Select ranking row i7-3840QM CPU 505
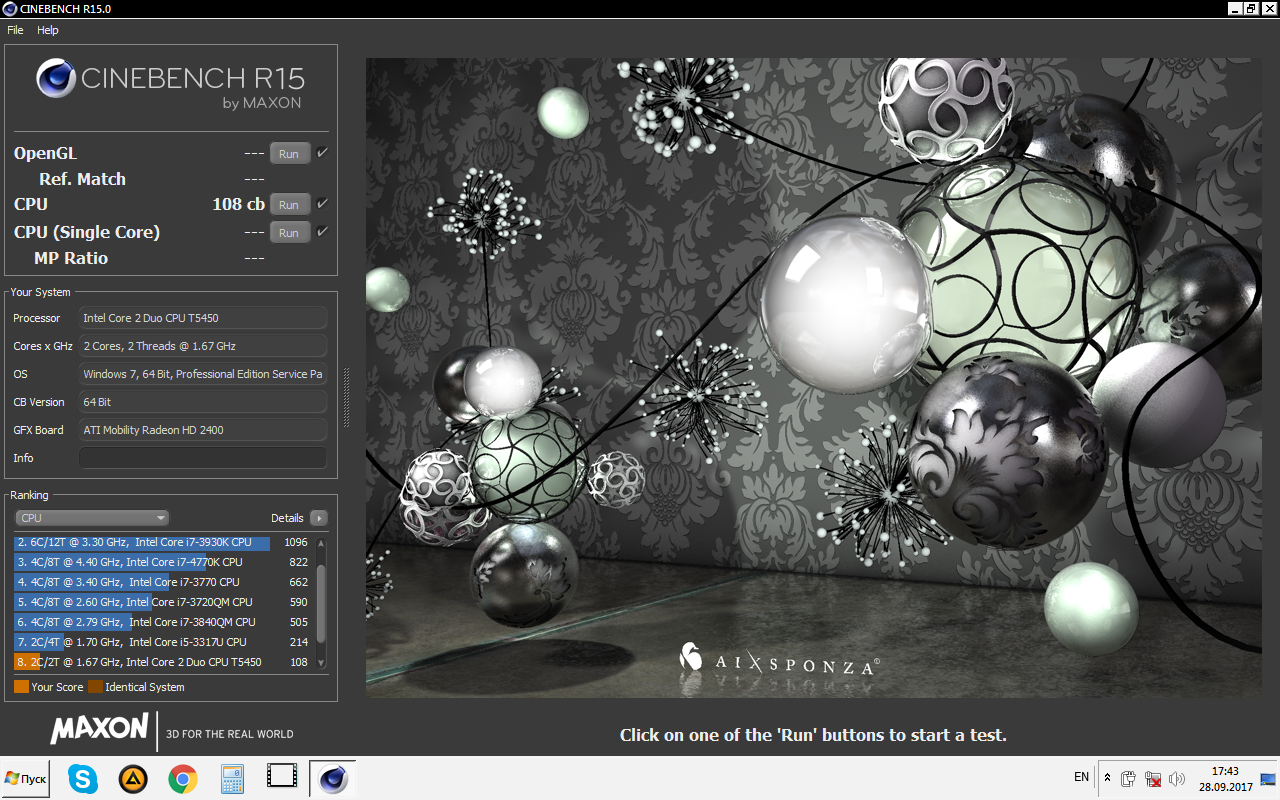This screenshot has width=1280, height=800. [x=163, y=622]
